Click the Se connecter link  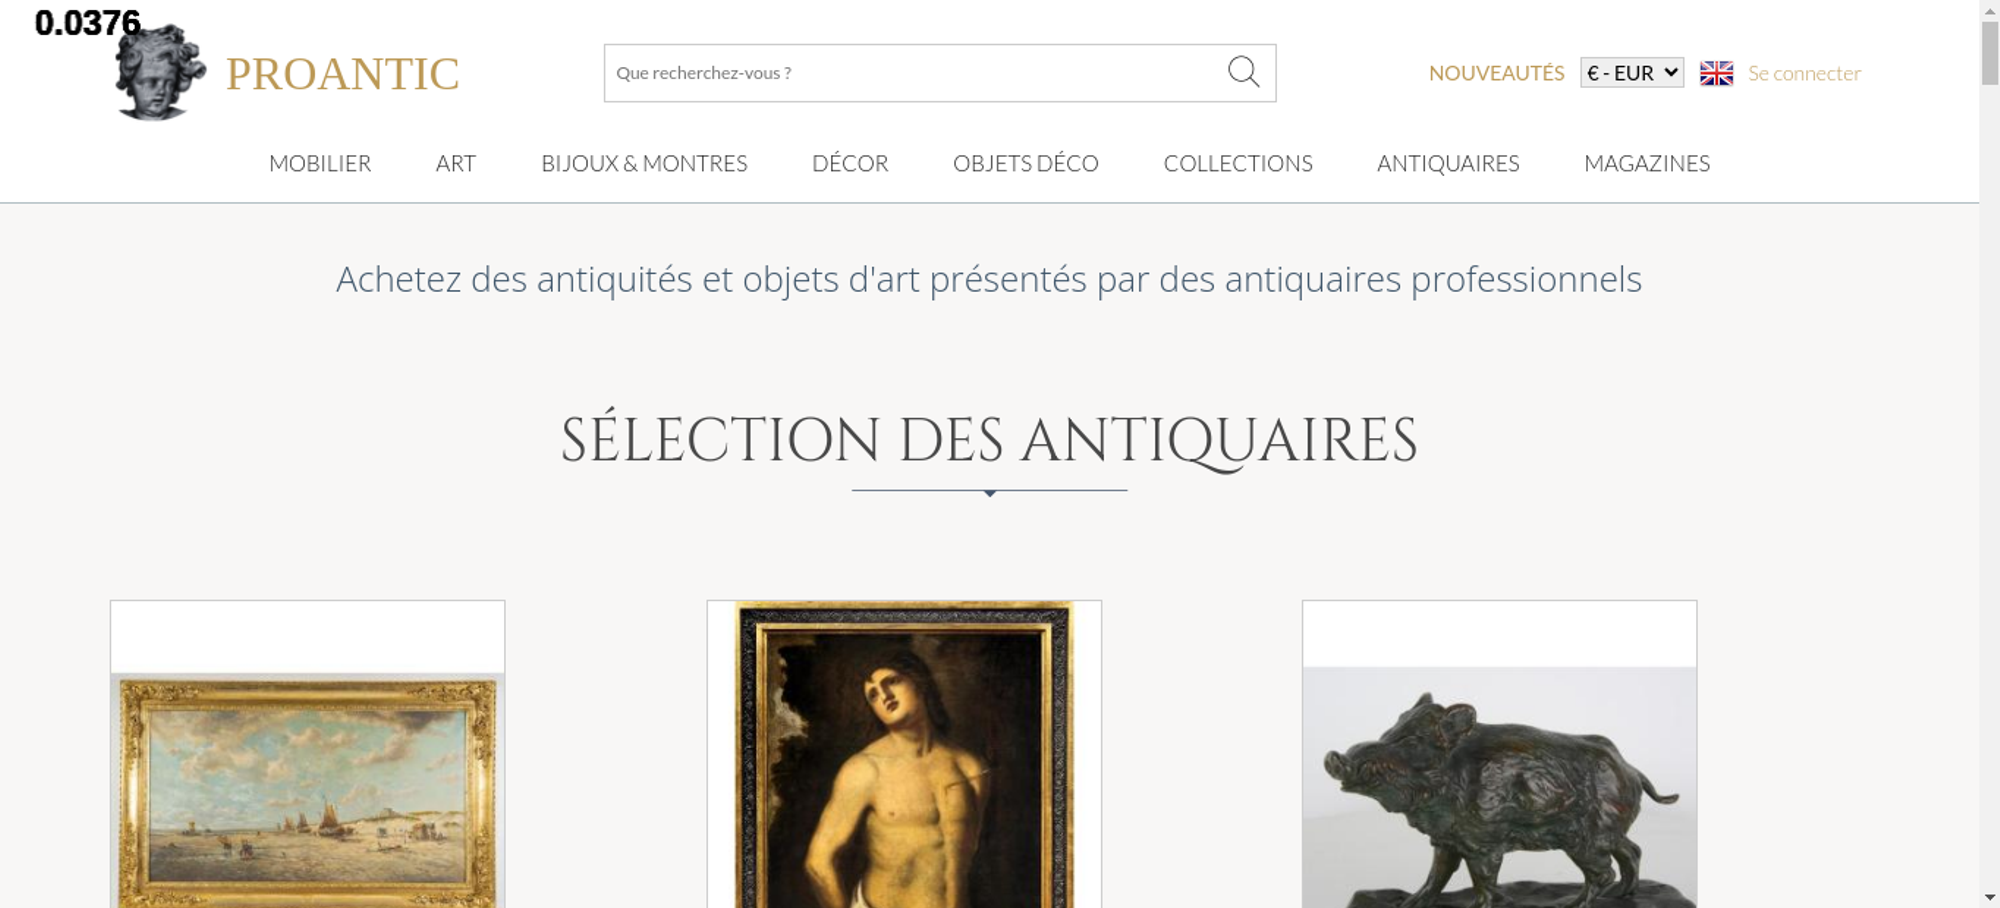pyautogui.click(x=1804, y=73)
